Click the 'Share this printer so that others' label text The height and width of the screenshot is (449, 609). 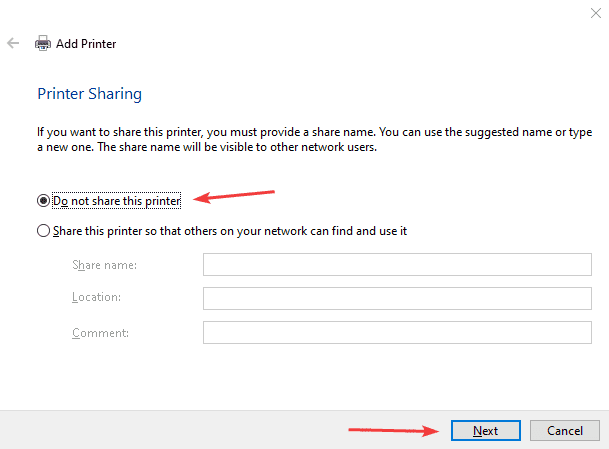pyautogui.click(x=229, y=231)
